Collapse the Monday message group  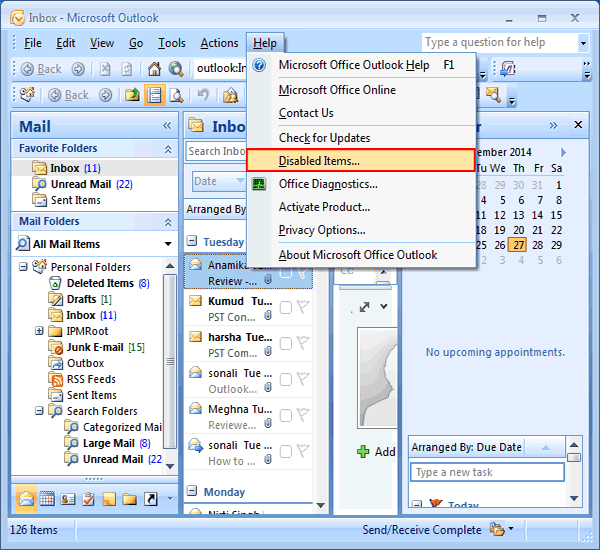pyautogui.click(x=192, y=491)
